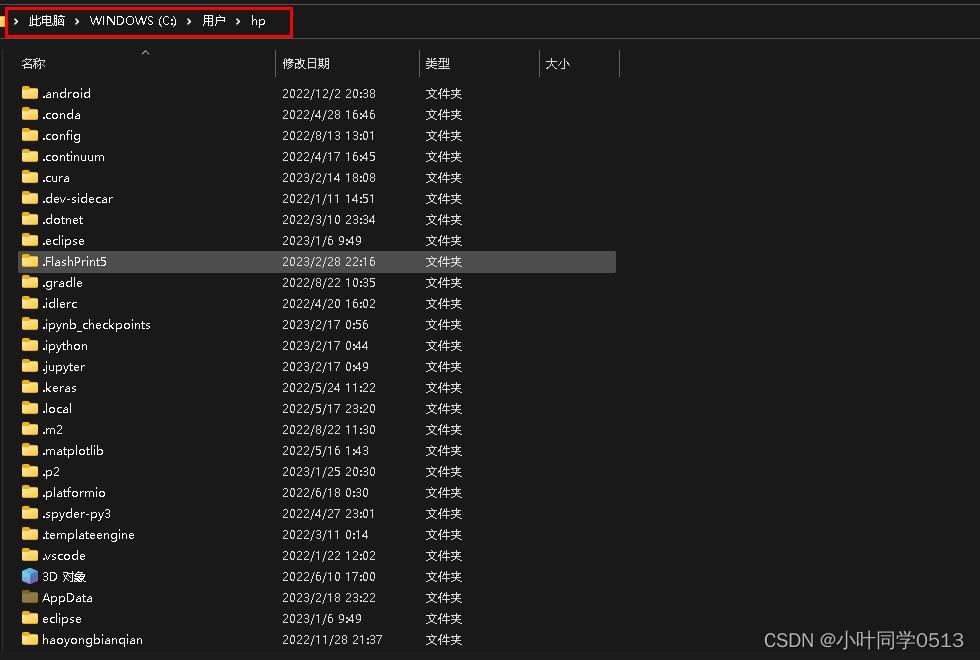Click the .vscode folder icon
The height and width of the screenshot is (660, 980).
30,555
